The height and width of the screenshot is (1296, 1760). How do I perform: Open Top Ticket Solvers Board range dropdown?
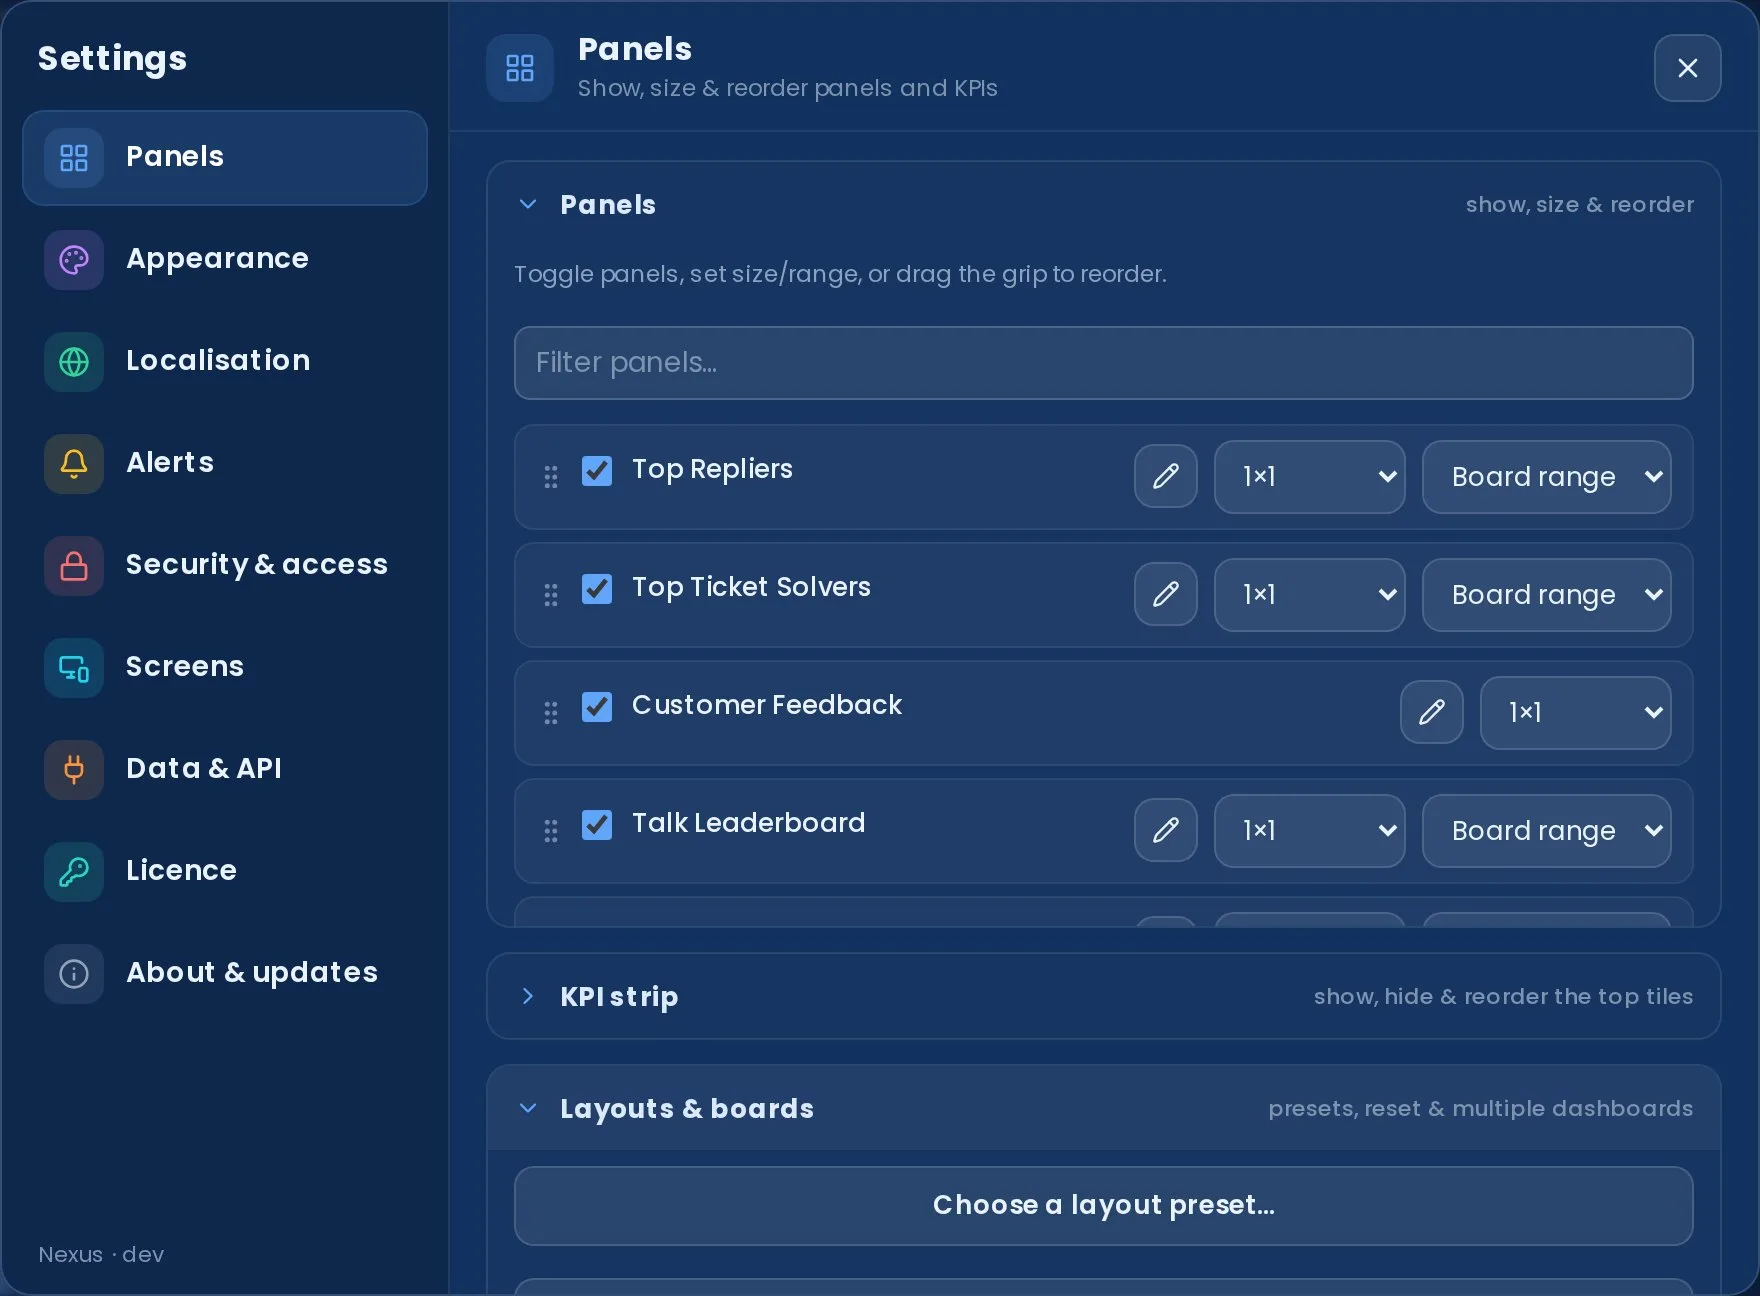1547,595
